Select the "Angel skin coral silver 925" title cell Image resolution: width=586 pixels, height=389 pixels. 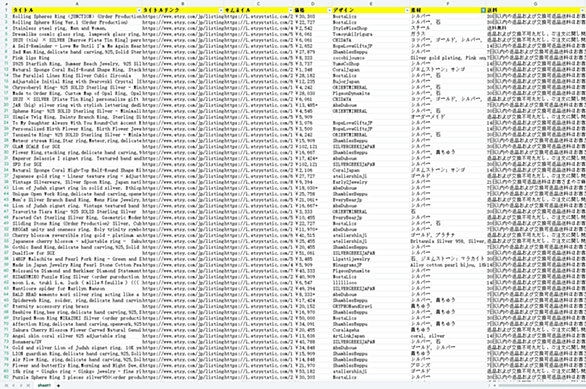[x=77, y=336]
